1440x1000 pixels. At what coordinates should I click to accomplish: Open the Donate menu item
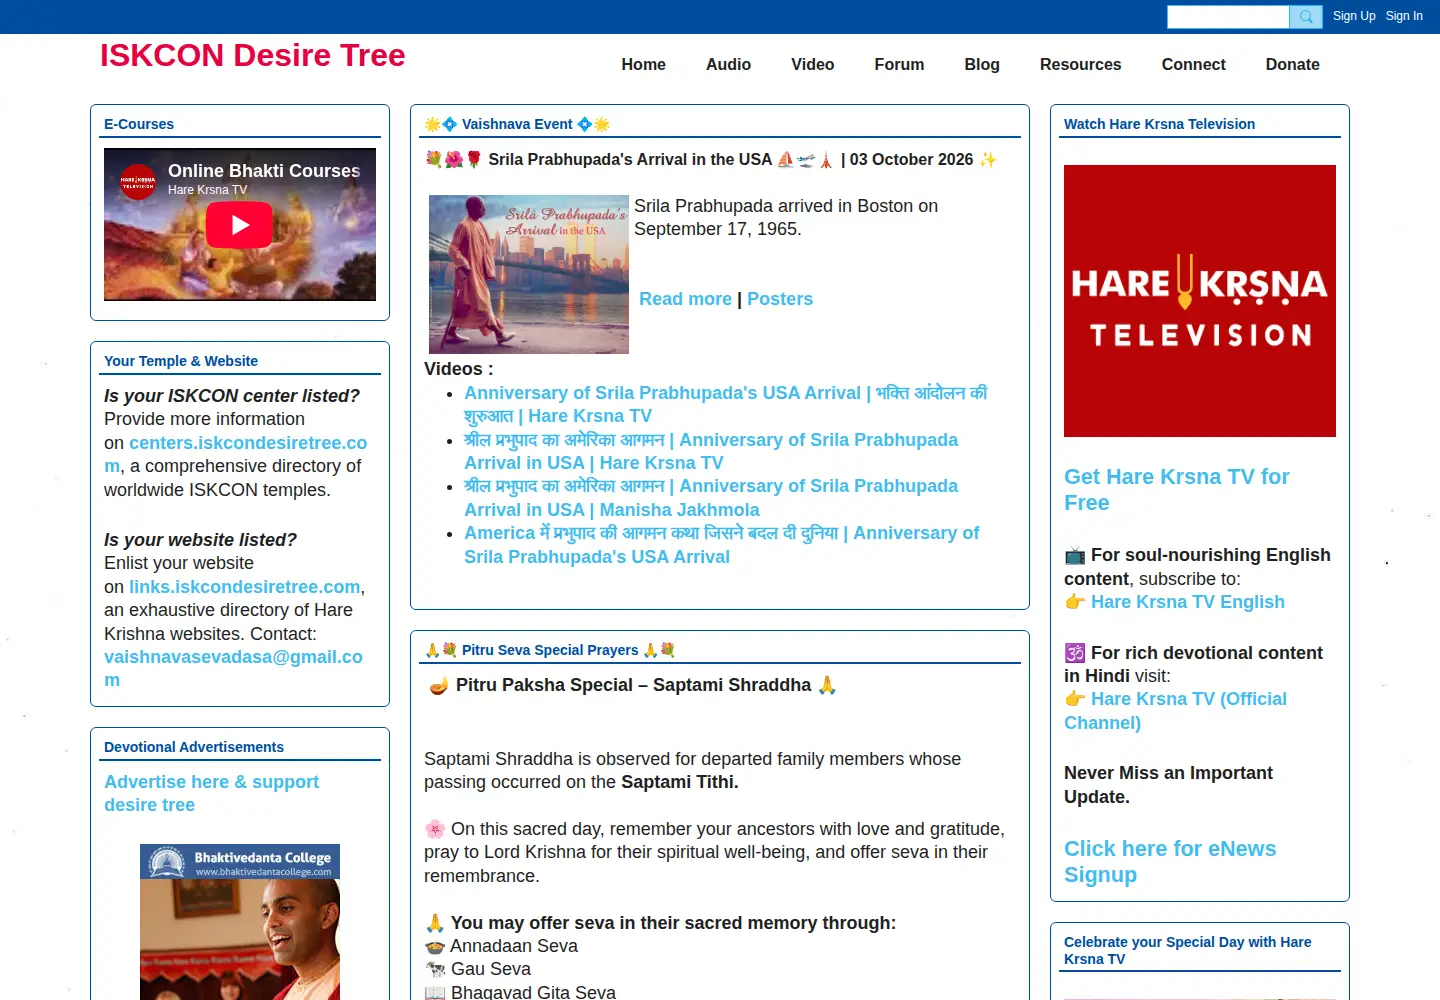pyautogui.click(x=1292, y=64)
